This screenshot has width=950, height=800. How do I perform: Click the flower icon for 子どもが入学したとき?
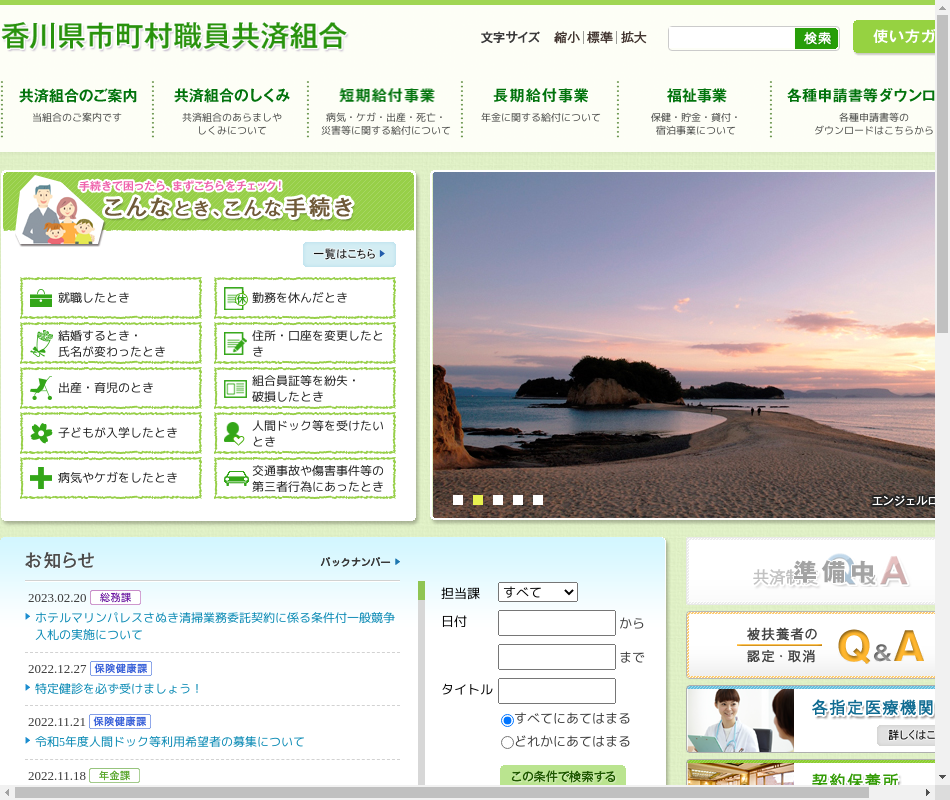41,433
